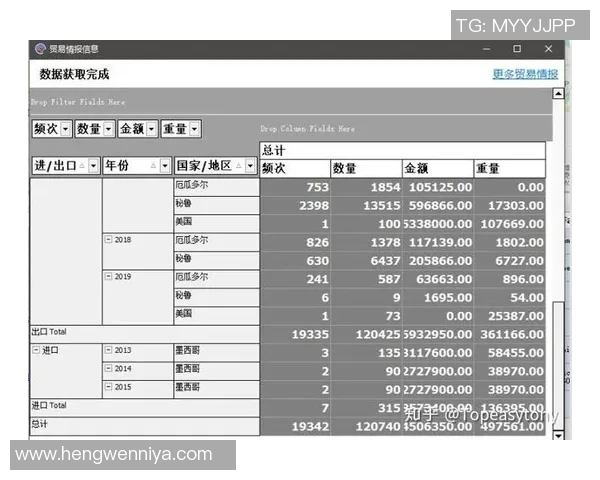Open the 进/出口 row field filter dropdown
This screenshot has height=480, width=600.
(93, 166)
